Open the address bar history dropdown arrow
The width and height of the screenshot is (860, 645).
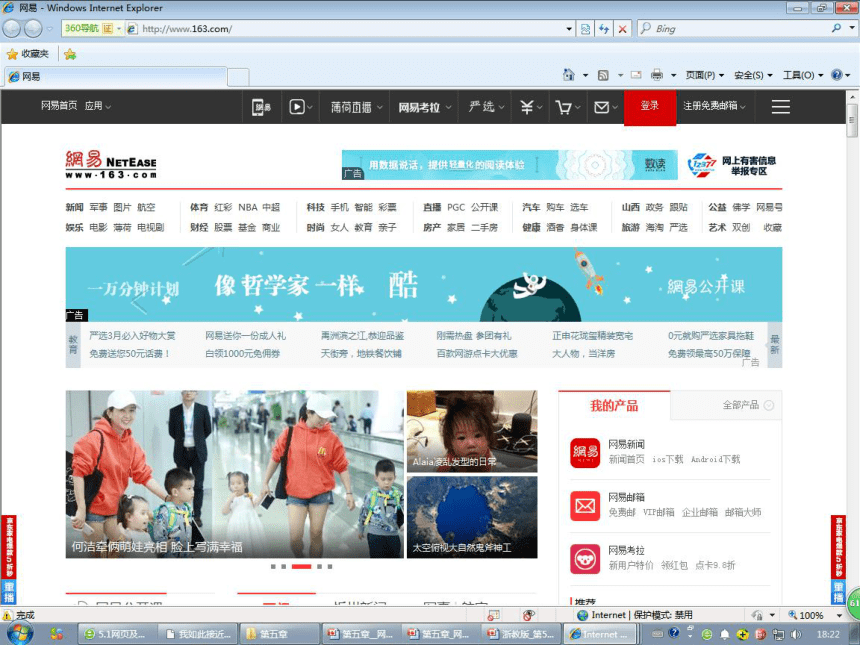[x=569, y=29]
